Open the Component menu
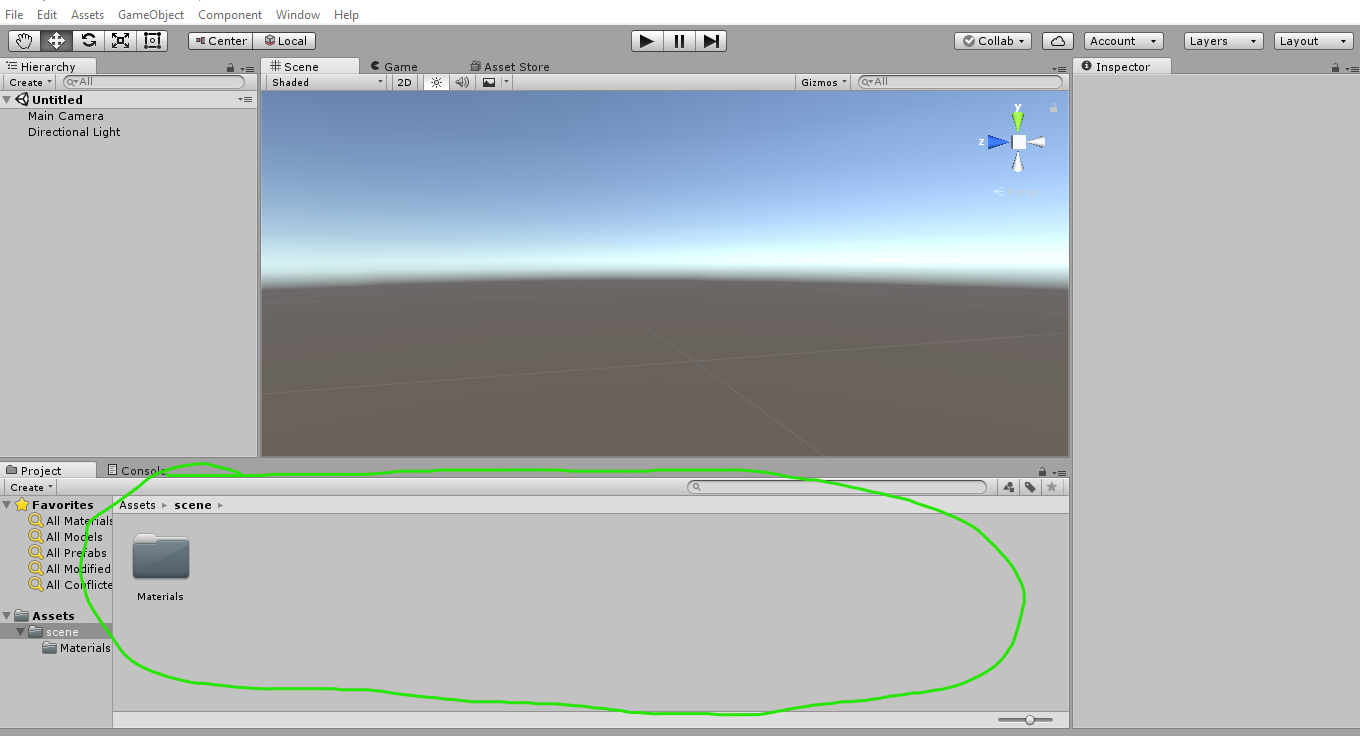 coord(230,15)
